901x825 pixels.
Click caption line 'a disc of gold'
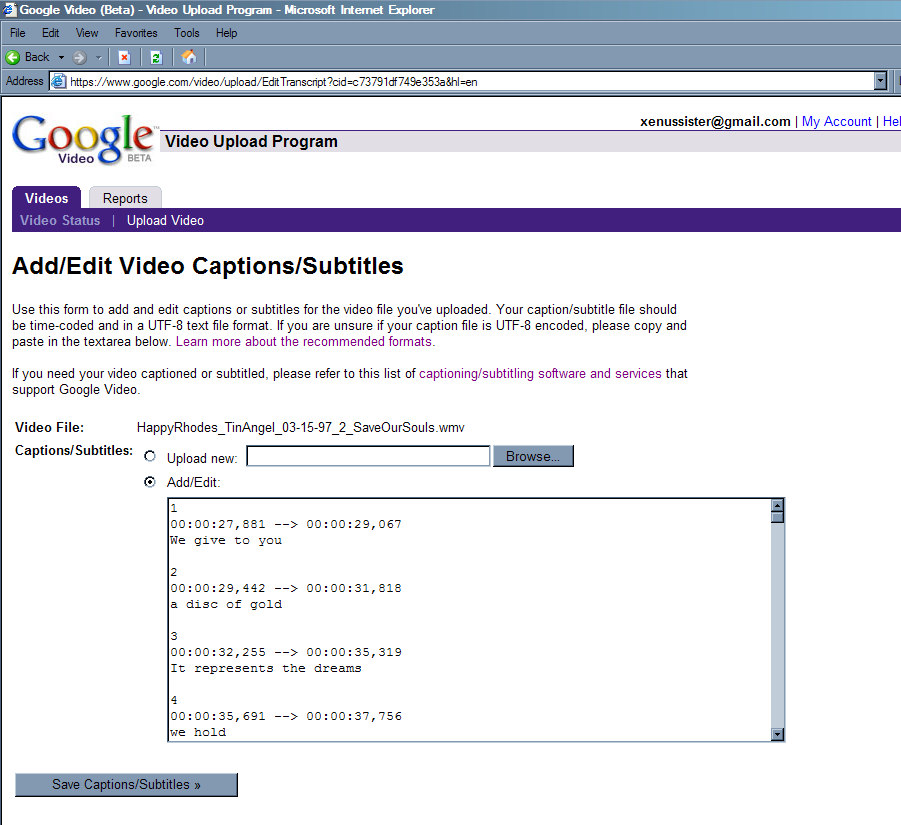pyautogui.click(x=226, y=604)
